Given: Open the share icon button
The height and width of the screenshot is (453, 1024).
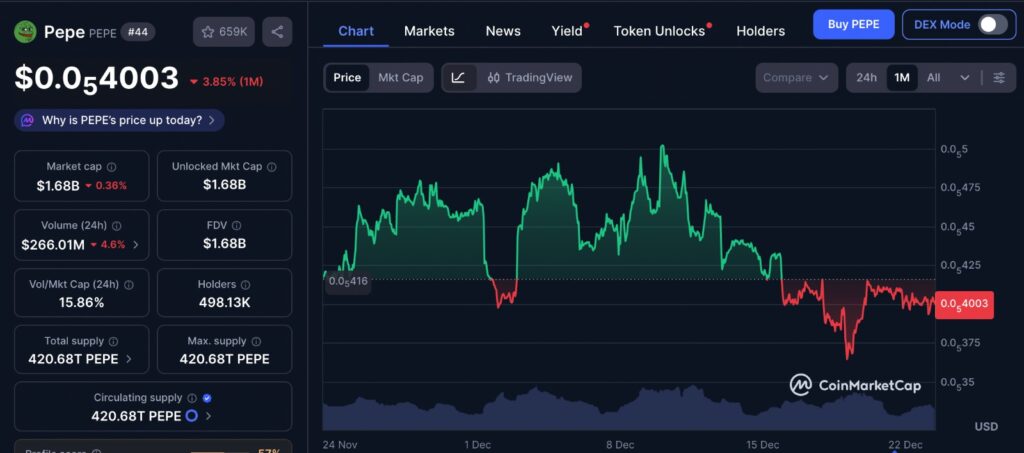Looking at the screenshot, I should pos(277,31).
